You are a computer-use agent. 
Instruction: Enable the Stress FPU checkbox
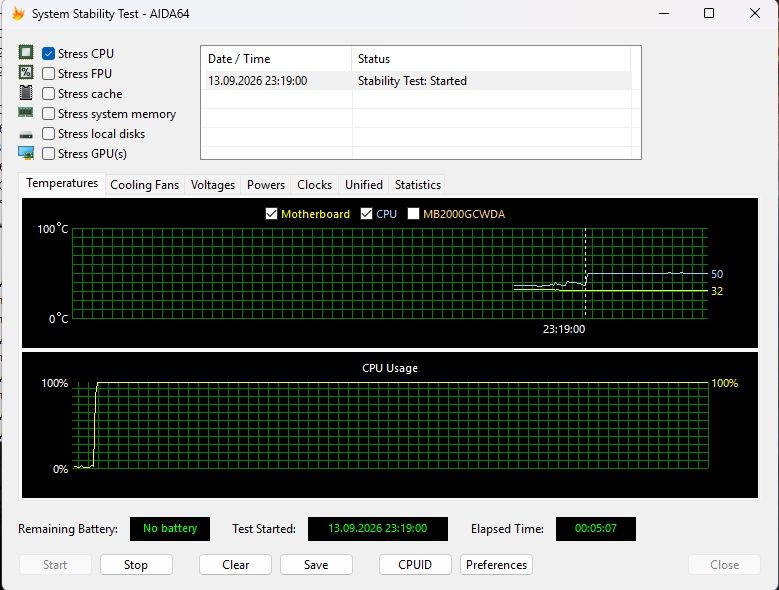(x=48, y=74)
